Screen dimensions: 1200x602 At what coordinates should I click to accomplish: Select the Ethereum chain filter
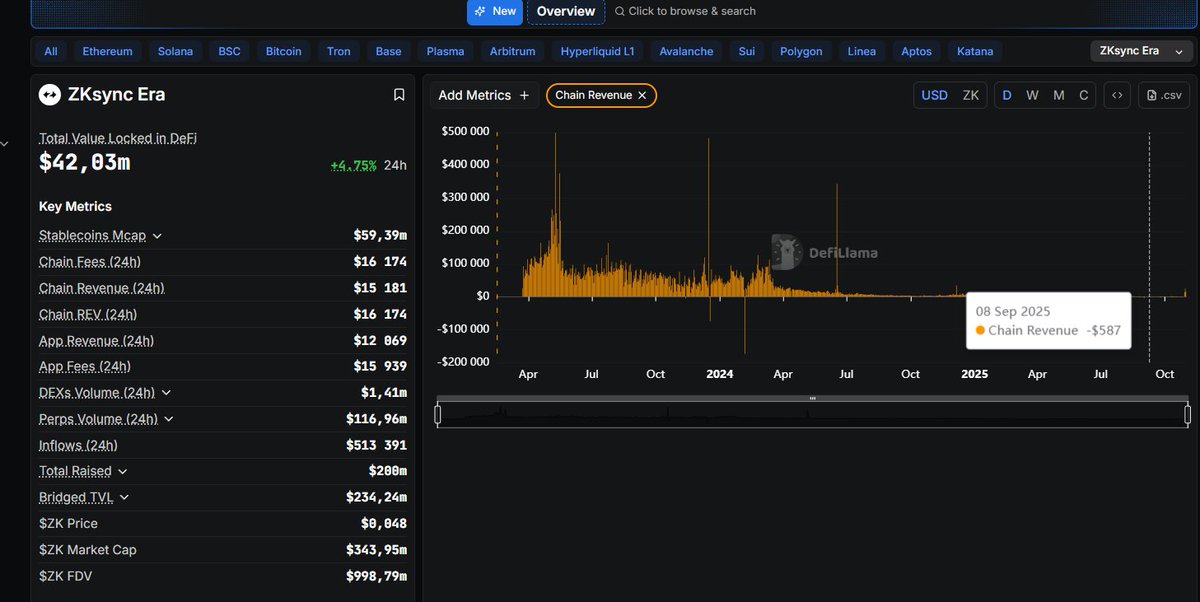107,51
